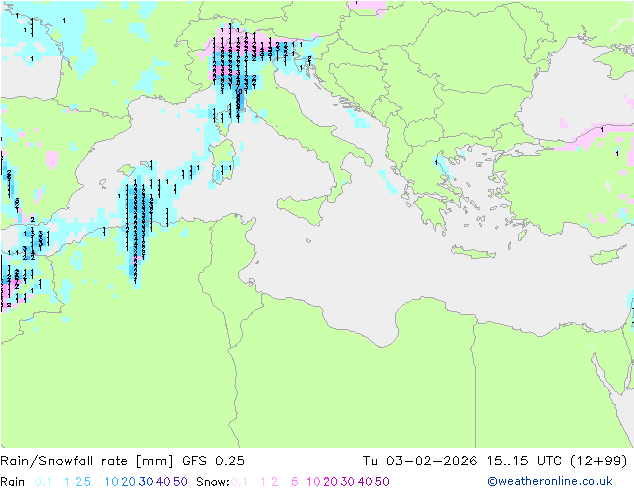Click the Snow legend value 5
The height and width of the screenshot is (490, 634).
[x=295, y=482]
